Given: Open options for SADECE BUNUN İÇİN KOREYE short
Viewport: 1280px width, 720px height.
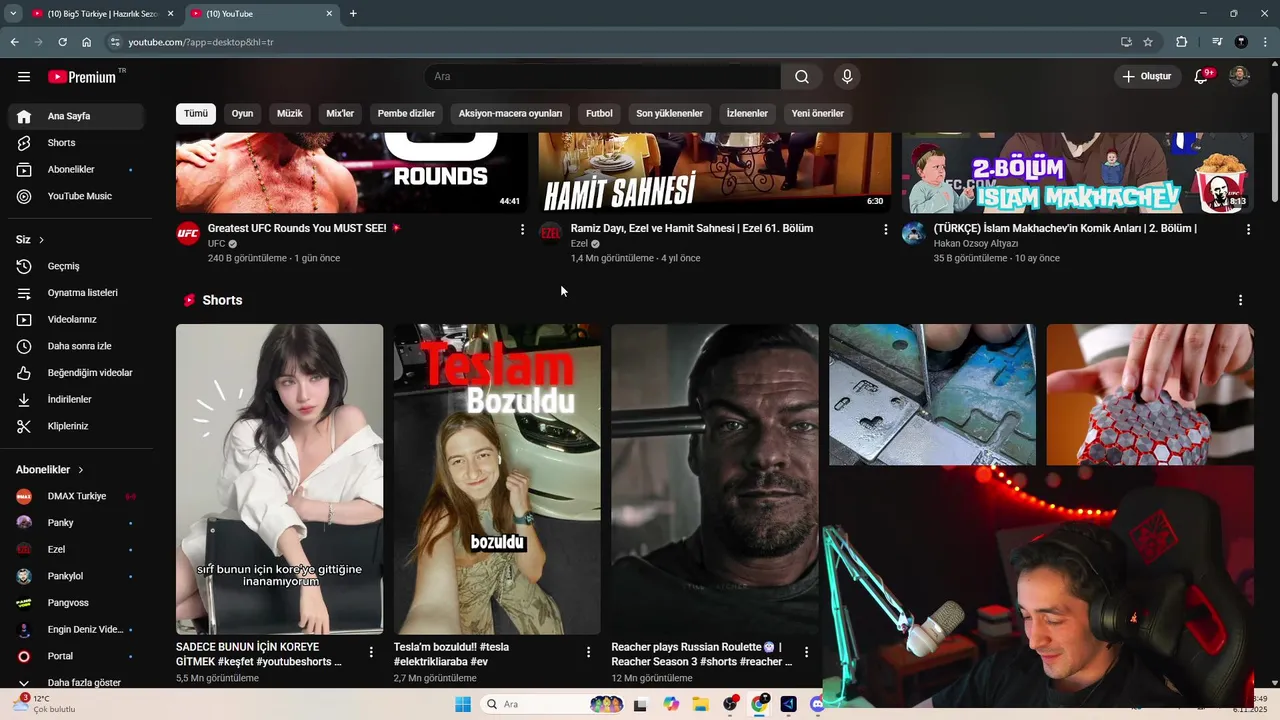Looking at the screenshot, I should click(371, 652).
